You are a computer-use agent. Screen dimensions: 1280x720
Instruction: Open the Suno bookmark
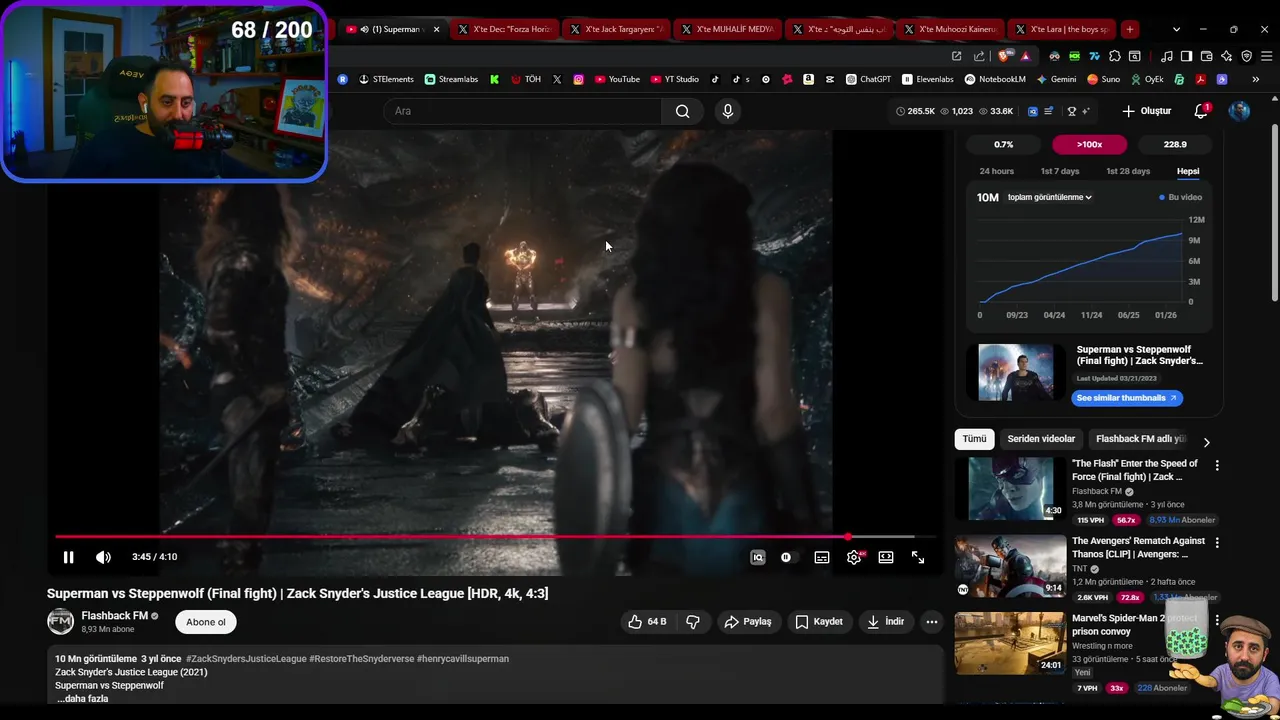(1103, 79)
